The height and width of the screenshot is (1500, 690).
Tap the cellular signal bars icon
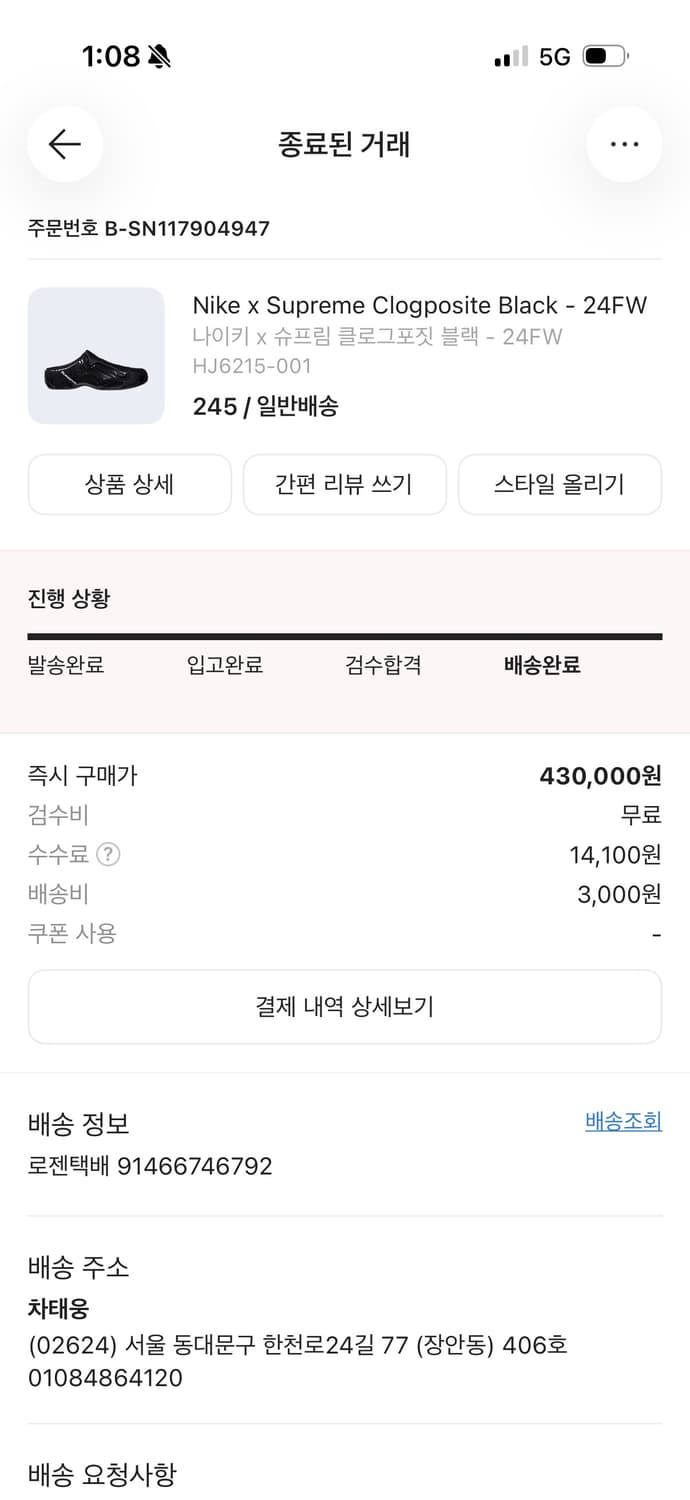pos(511,57)
